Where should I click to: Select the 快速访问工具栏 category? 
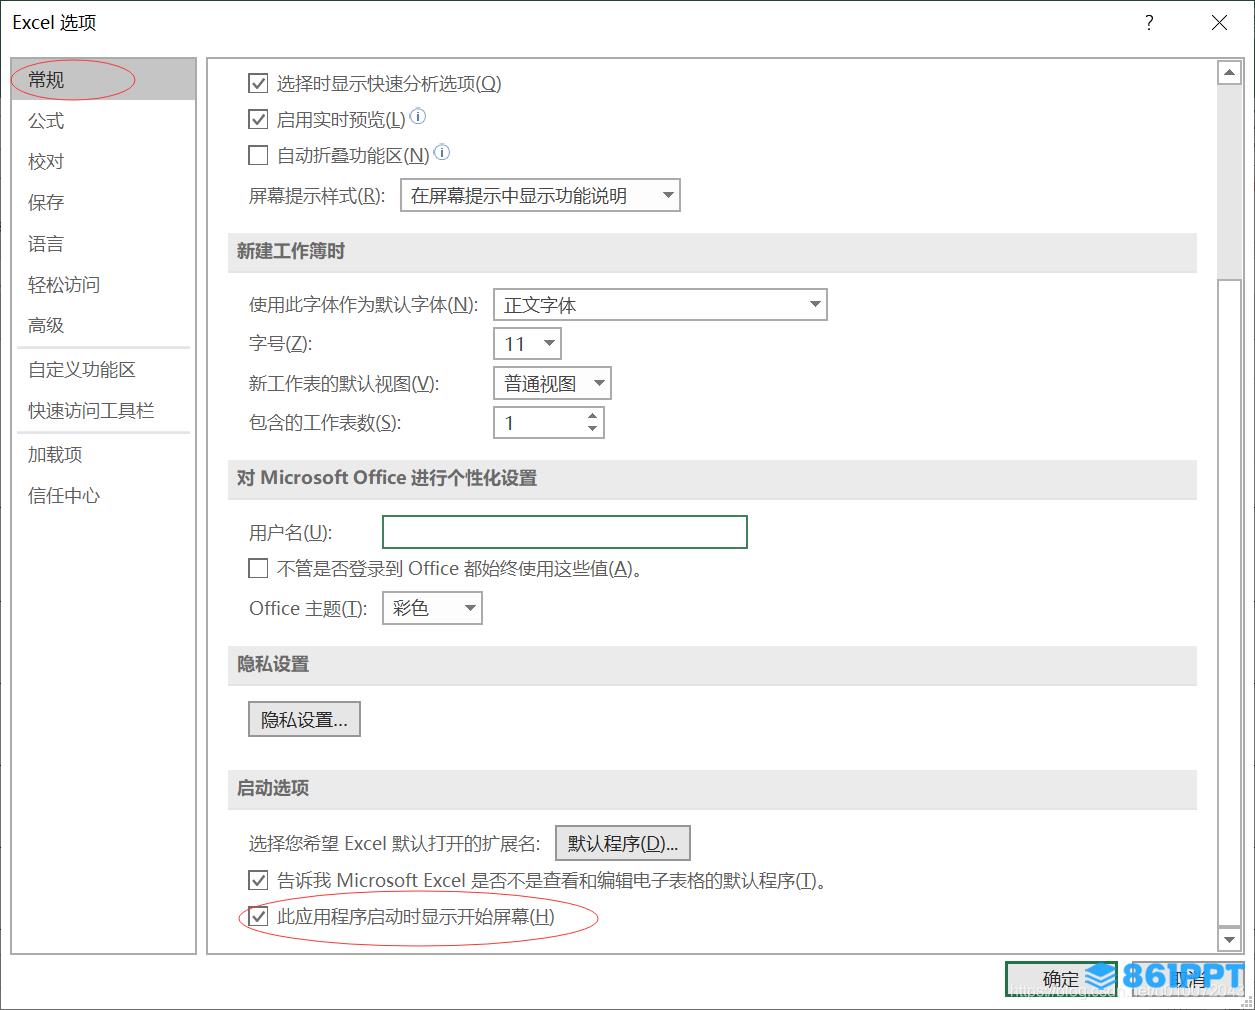104,411
